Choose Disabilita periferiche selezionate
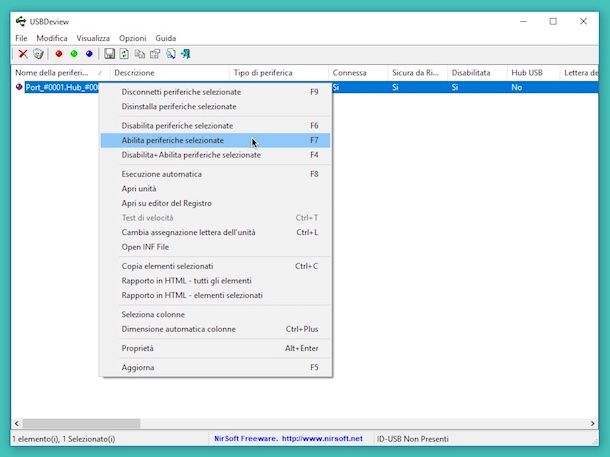The height and width of the screenshot is (457, 610). click(216, 126)
